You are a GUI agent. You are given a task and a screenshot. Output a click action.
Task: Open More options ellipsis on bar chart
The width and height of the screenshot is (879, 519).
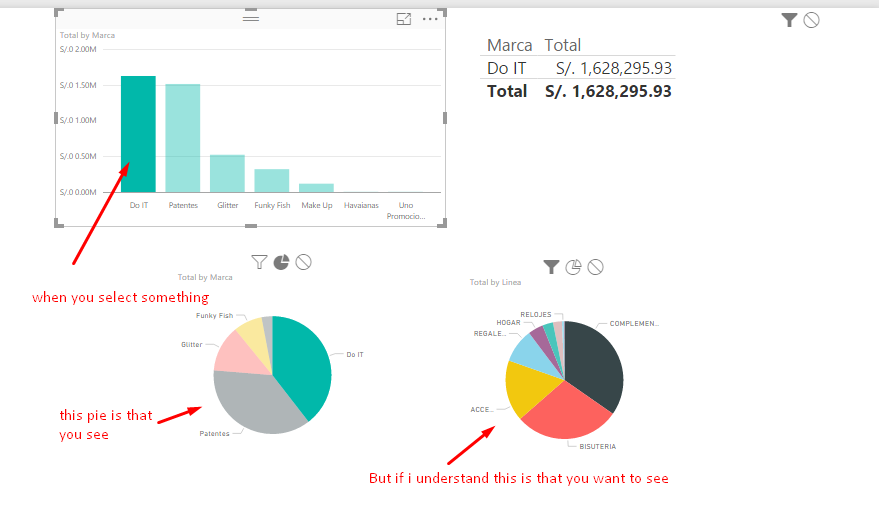point(430,19)
